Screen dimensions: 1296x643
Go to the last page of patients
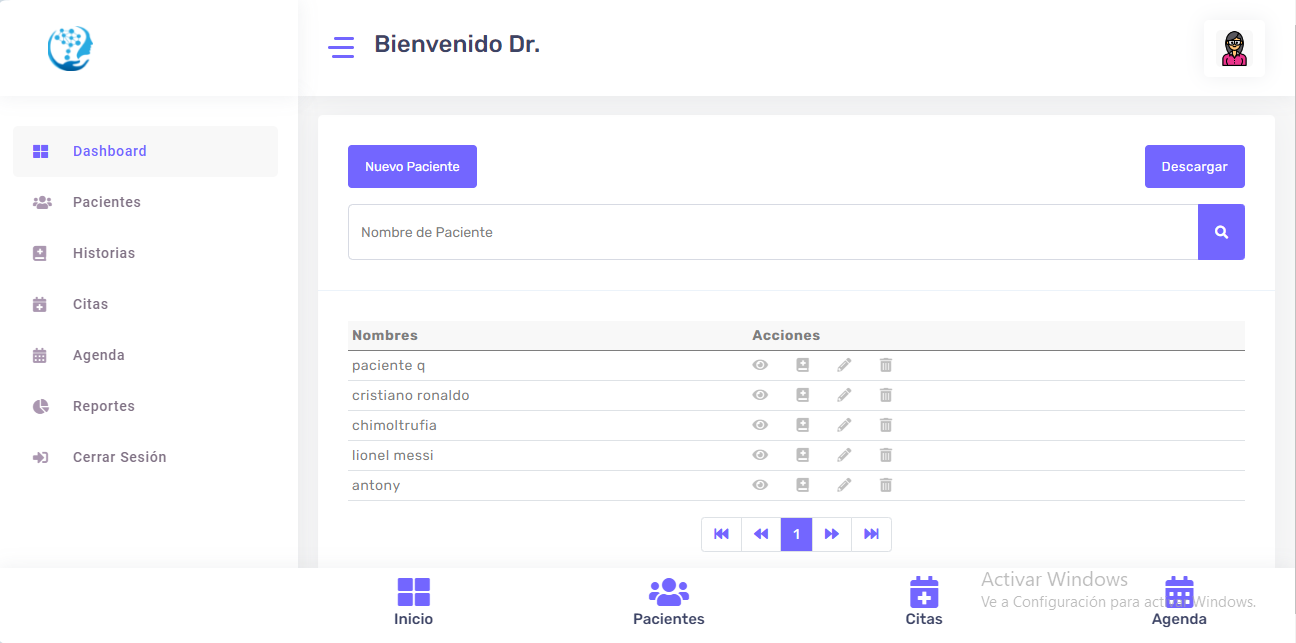tap(871, 534)
